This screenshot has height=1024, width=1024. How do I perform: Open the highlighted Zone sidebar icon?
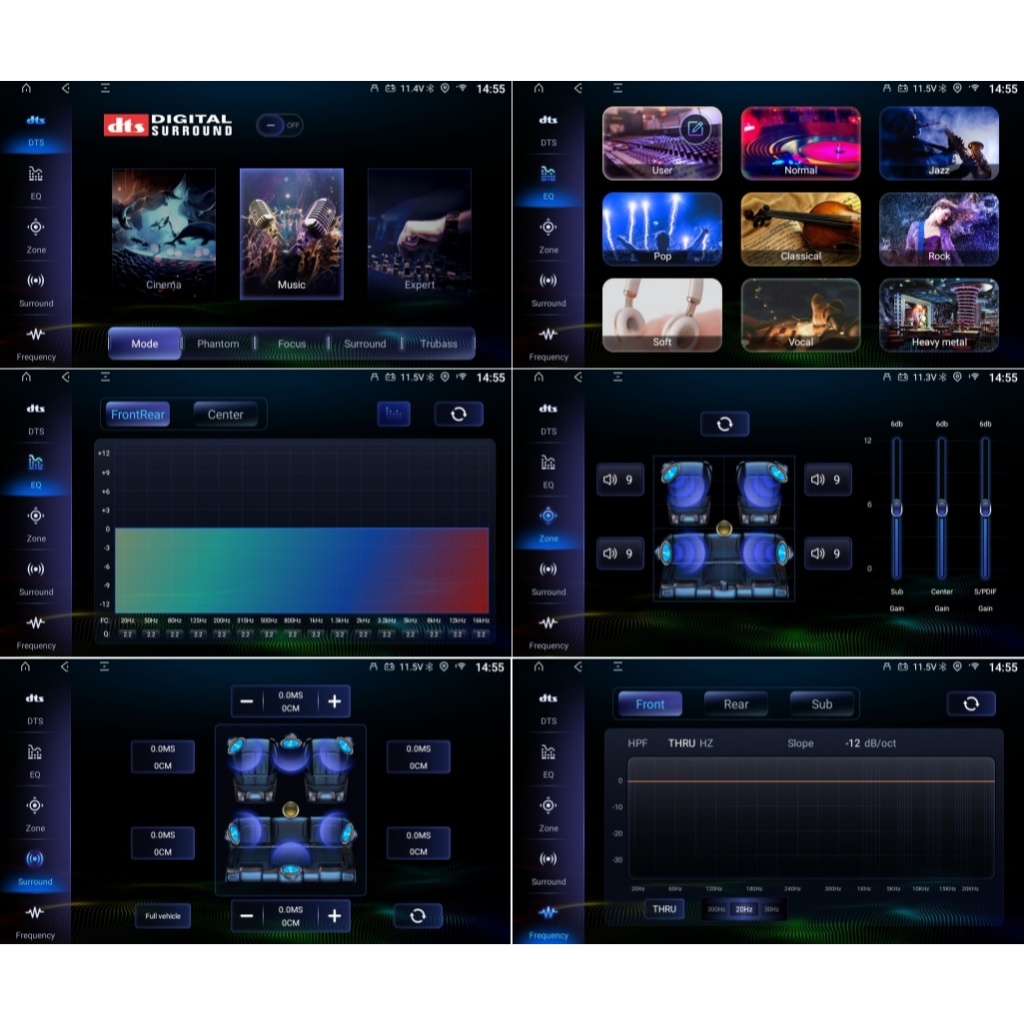click(x=548, y=516)
